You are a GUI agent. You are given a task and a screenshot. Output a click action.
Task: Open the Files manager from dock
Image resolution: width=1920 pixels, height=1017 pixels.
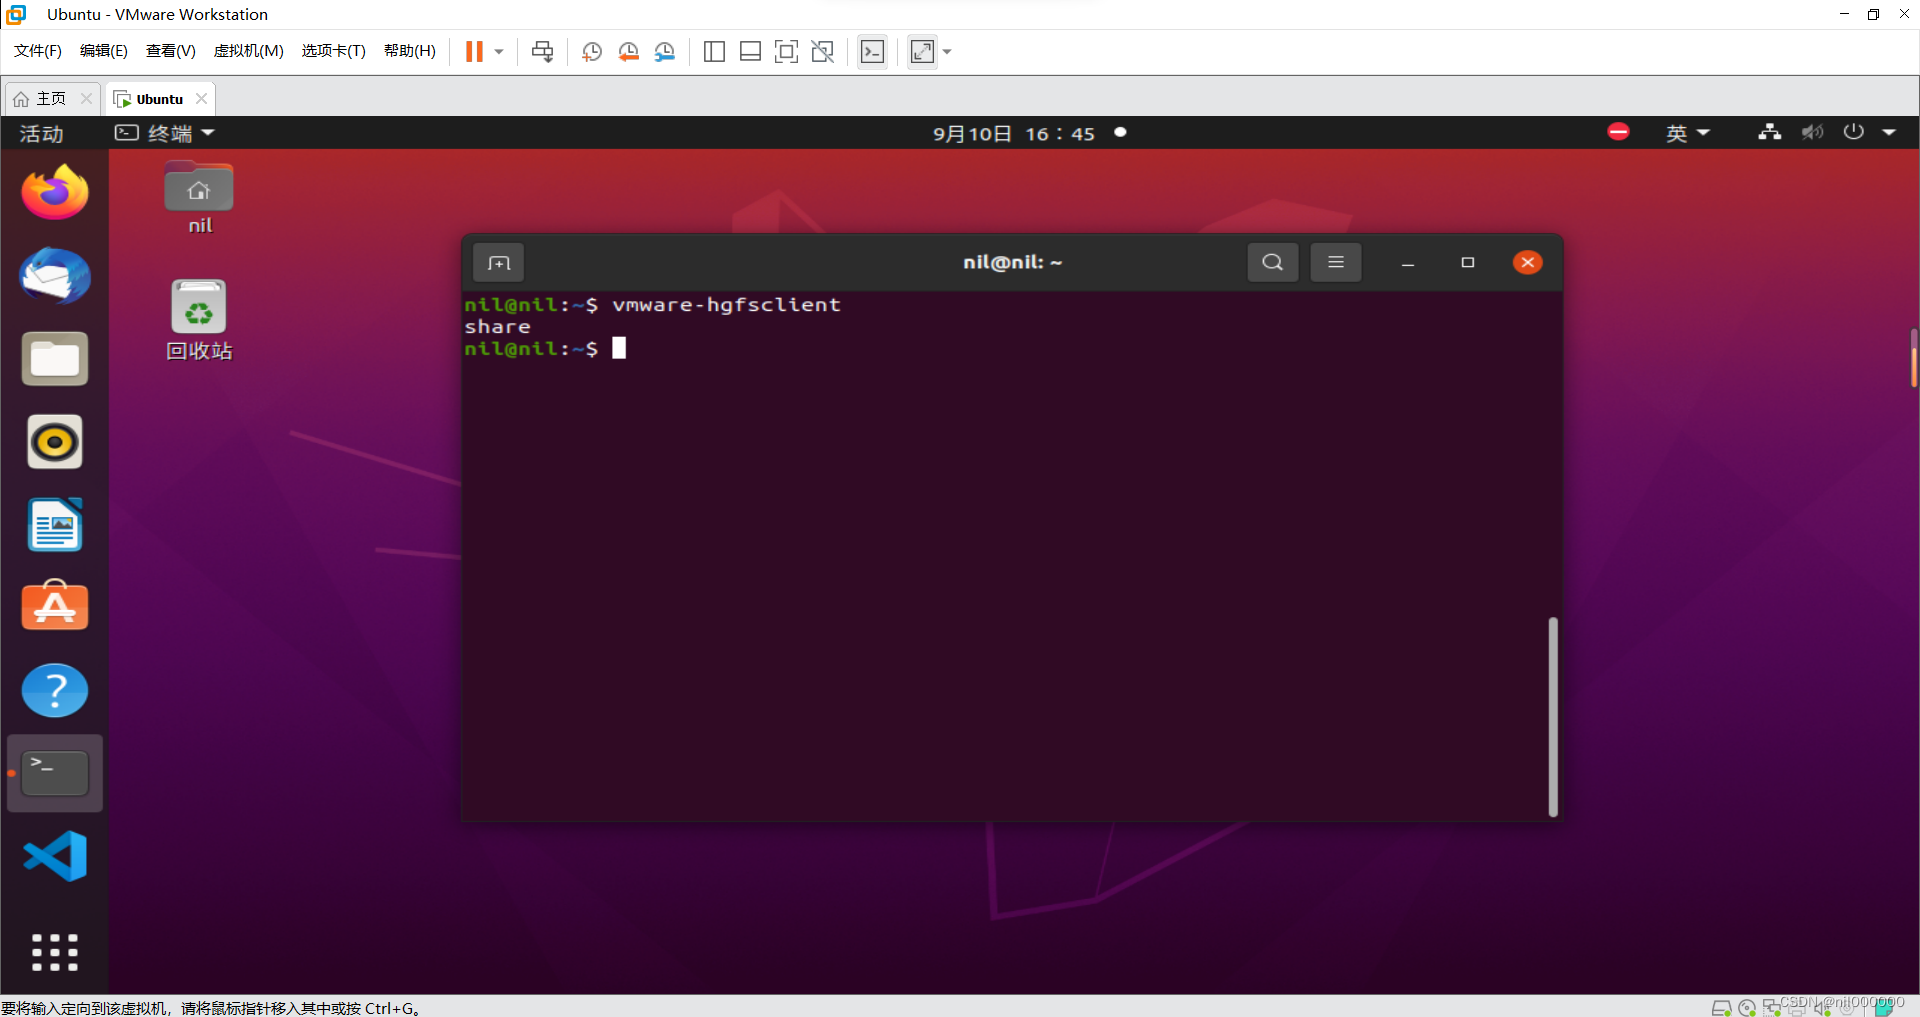coord(55,359)
